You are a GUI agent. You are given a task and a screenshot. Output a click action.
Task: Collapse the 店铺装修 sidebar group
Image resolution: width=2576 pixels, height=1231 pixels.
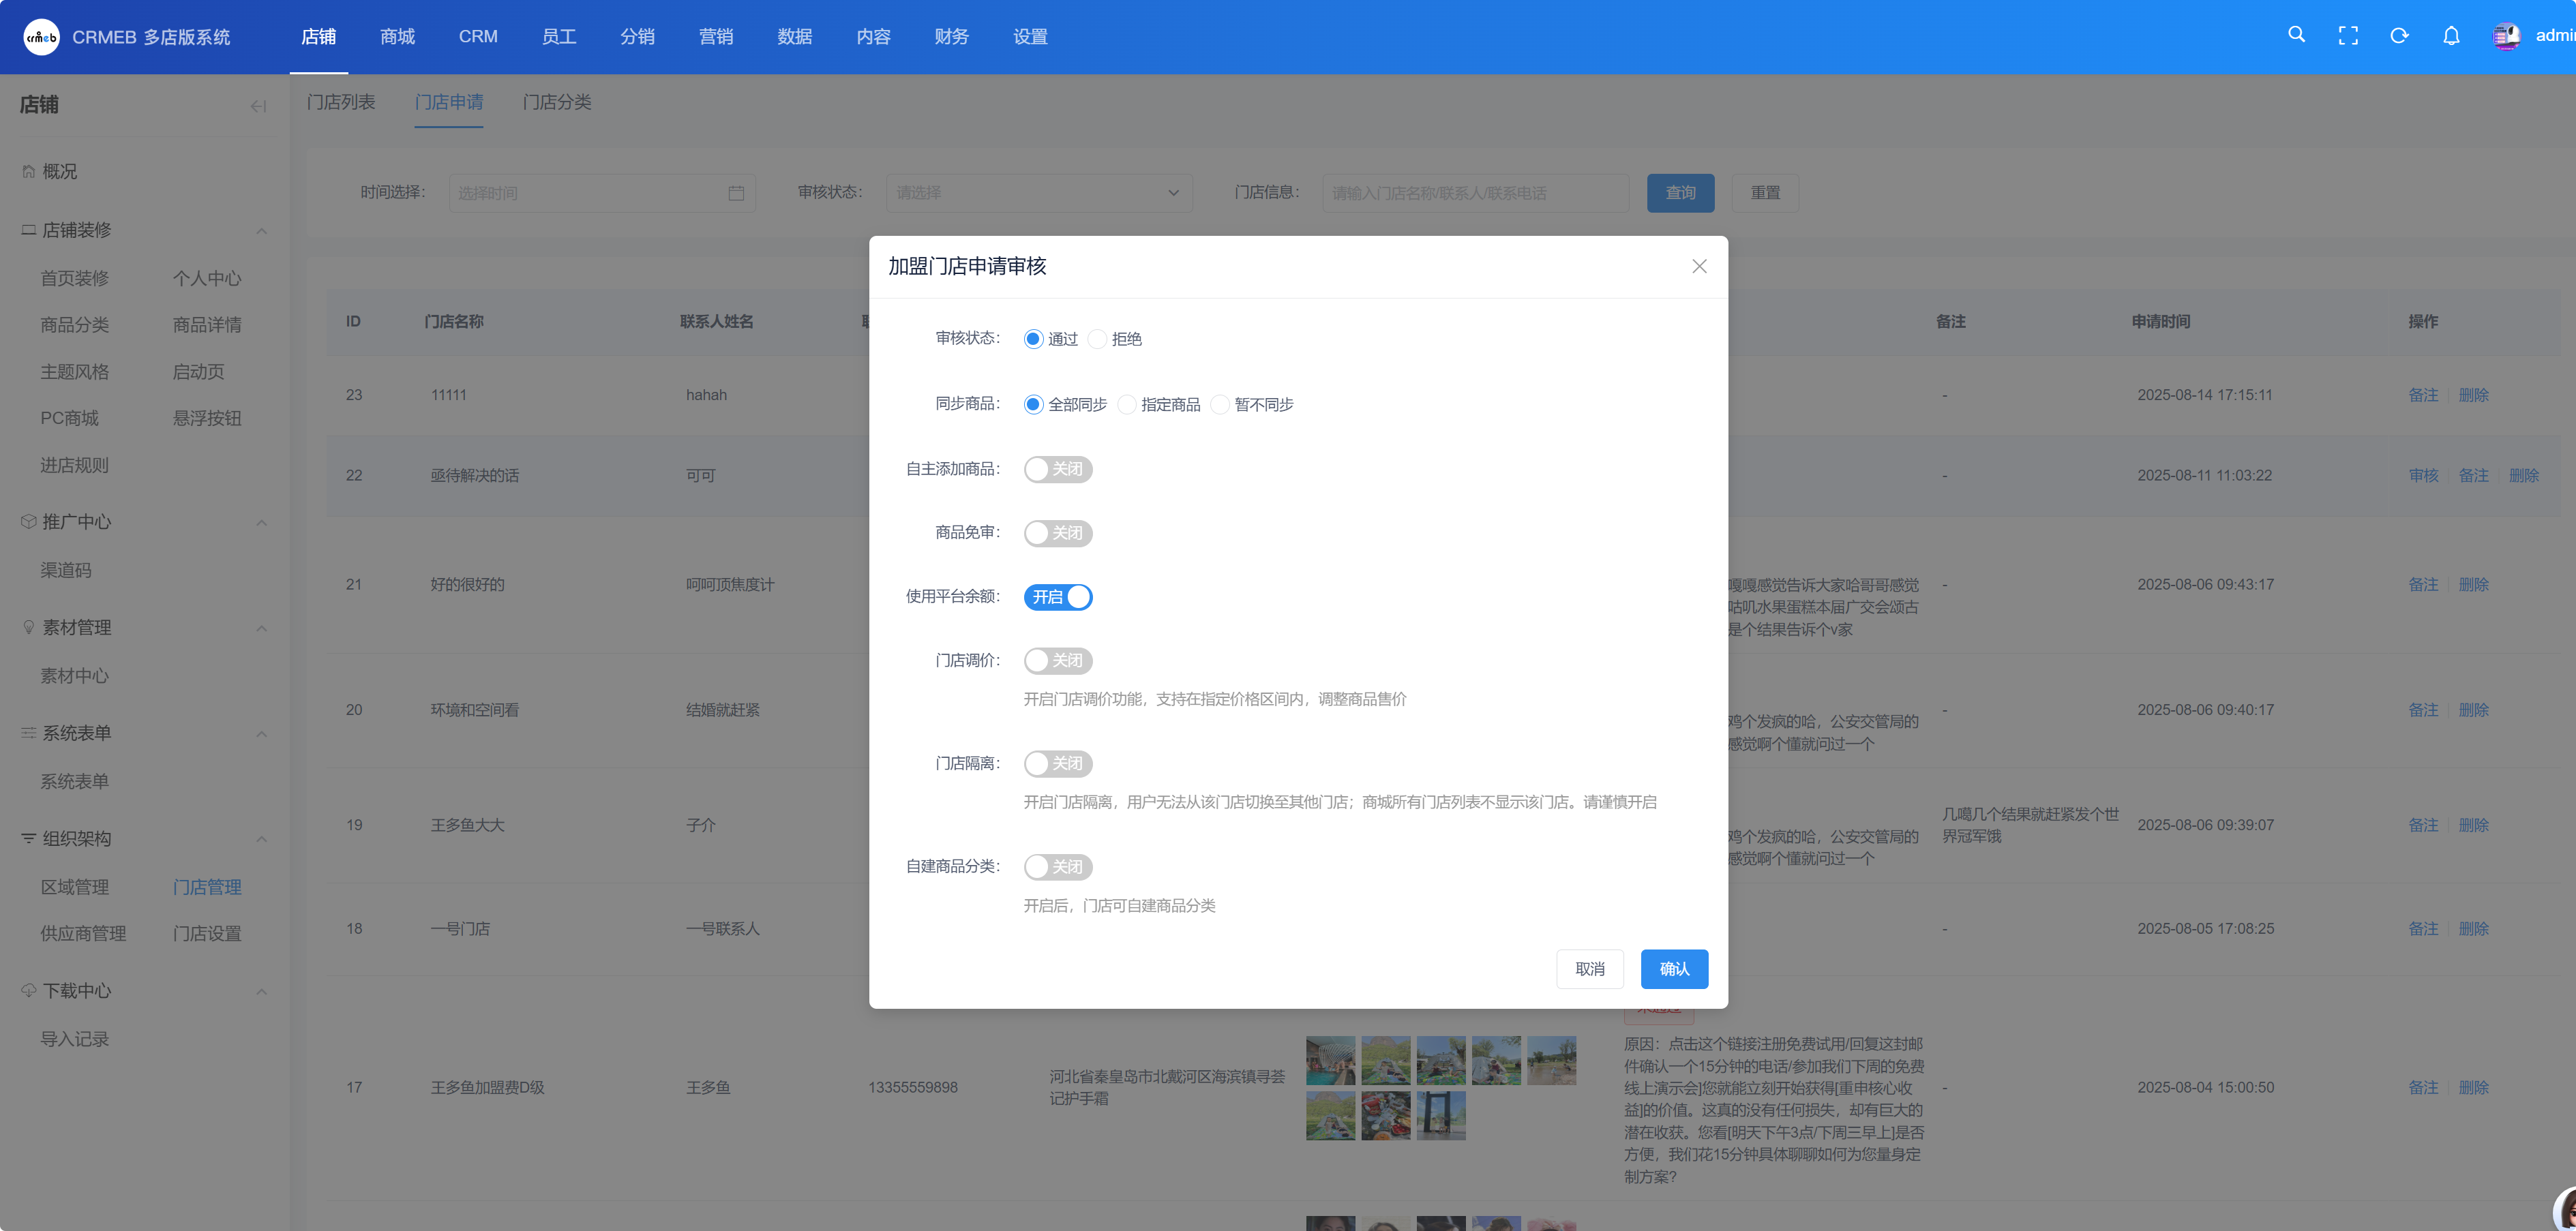261,231
